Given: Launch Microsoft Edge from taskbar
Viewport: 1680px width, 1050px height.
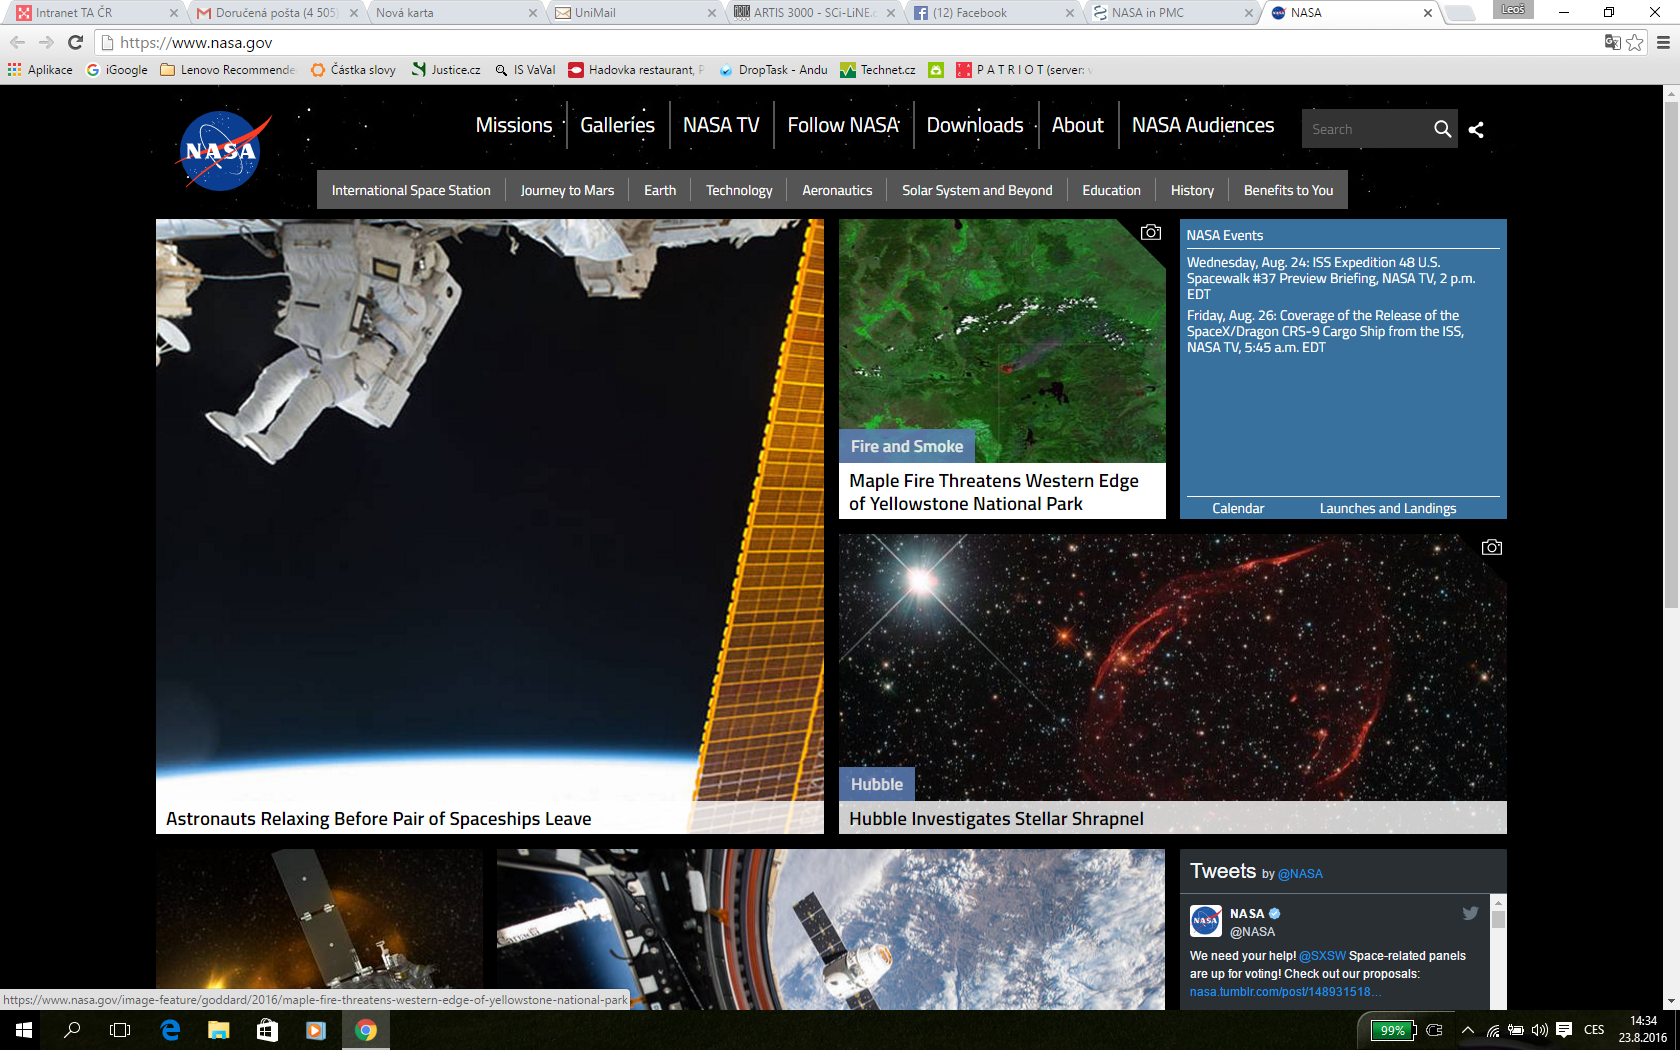Looking at the screenshot, I should point(170,1030).
